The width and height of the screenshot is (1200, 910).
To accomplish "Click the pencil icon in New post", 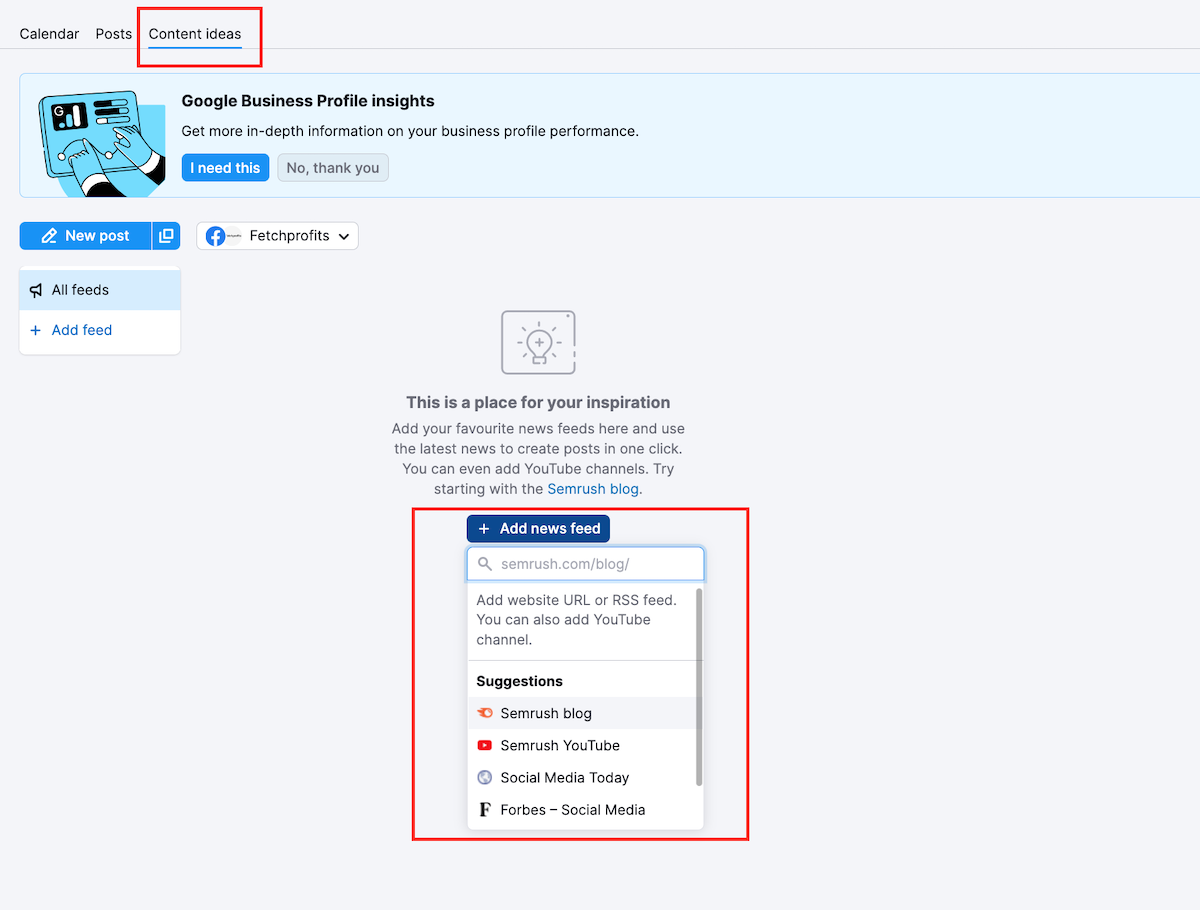I will pos(49,236).
